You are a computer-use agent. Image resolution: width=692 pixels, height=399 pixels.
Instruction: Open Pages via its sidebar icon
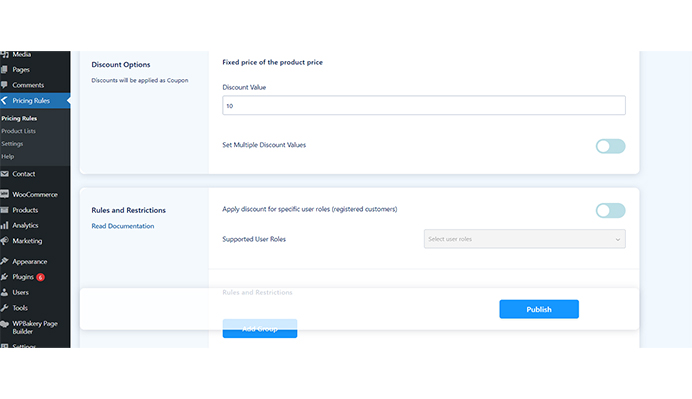4,70
